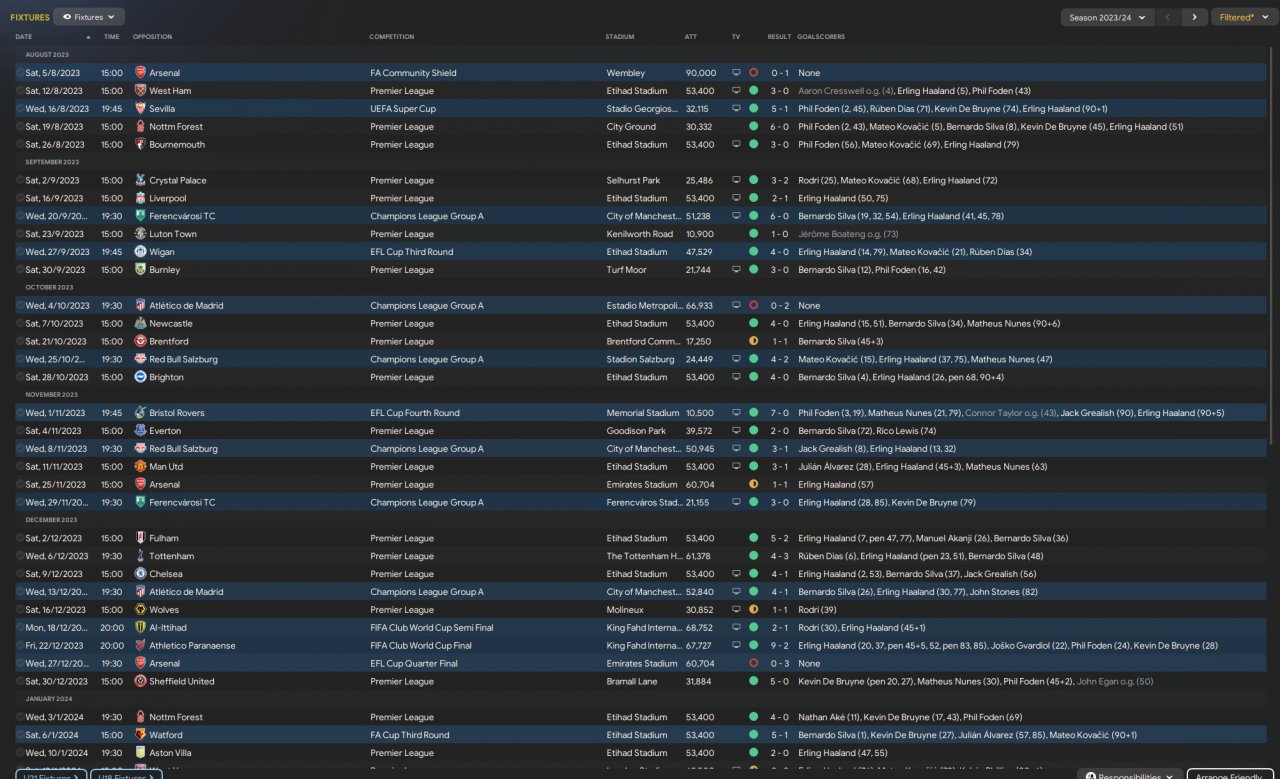Open the UEFA Super Cup competition link
The height and width of the screenshot is (779, 1280).
pos(403,109)
